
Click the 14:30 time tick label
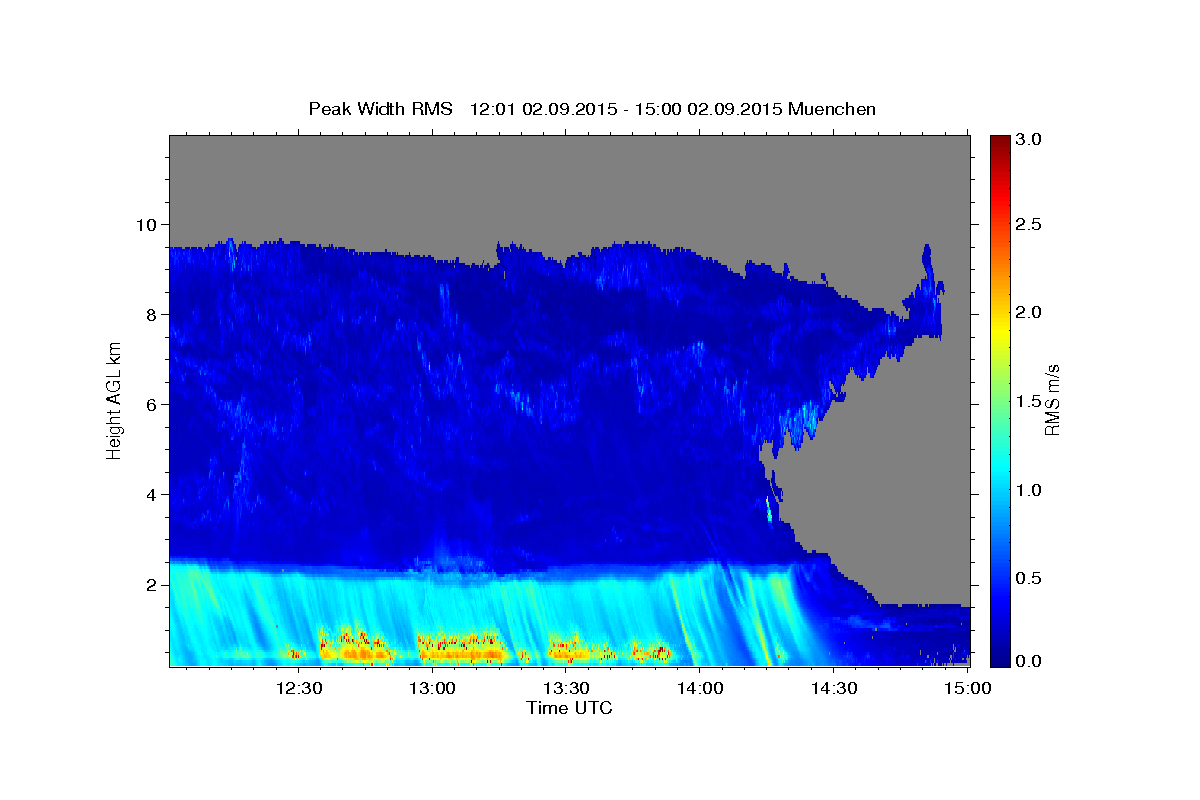[x=834, y=689]
